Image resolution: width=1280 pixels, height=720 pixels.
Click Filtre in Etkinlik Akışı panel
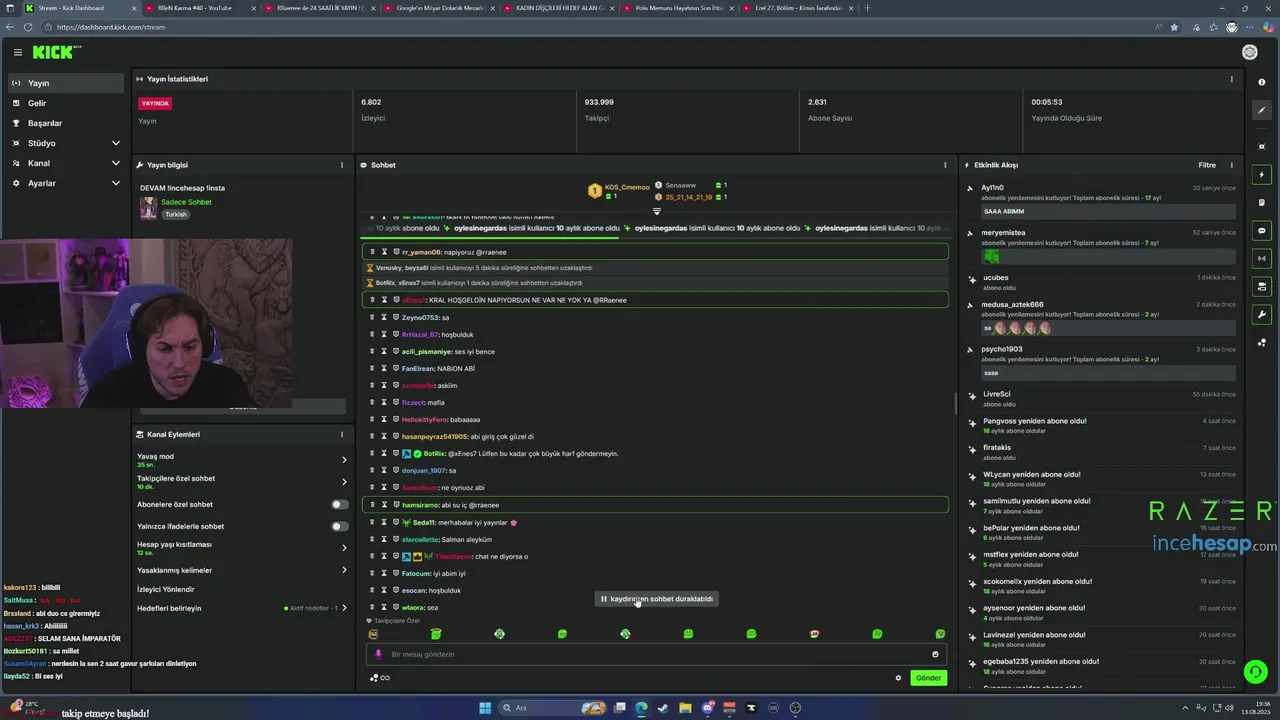coord(1207,165)
